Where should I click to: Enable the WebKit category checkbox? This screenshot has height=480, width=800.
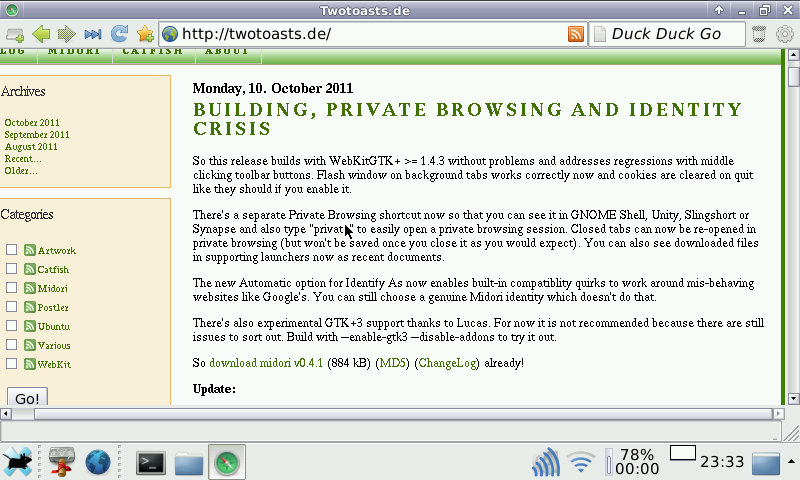tap(11, 364)
